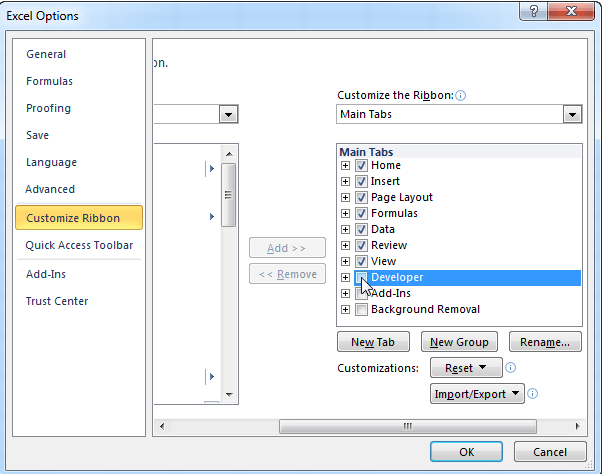Select Customize Ribbon category
Image resolution: width=604 pixels, height=474 pixels.
pos(79,218)
